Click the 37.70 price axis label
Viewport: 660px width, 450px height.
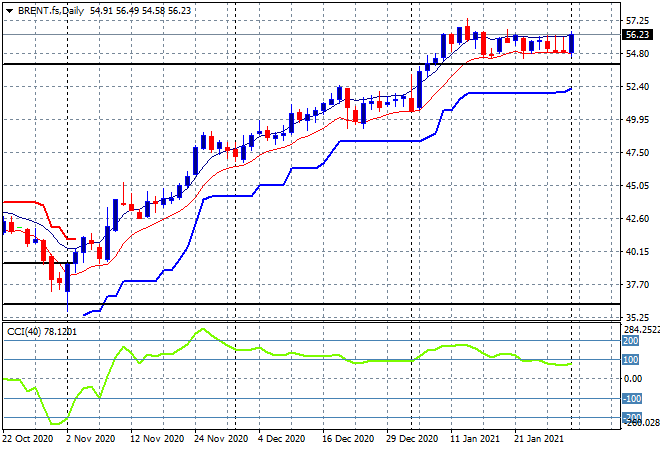[637, 285]
